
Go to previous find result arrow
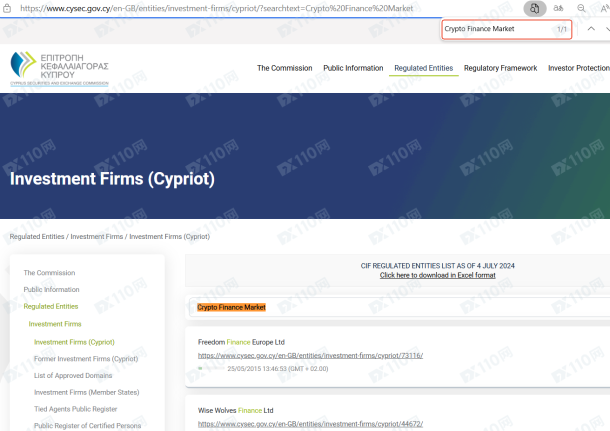[x=590, y=29]
